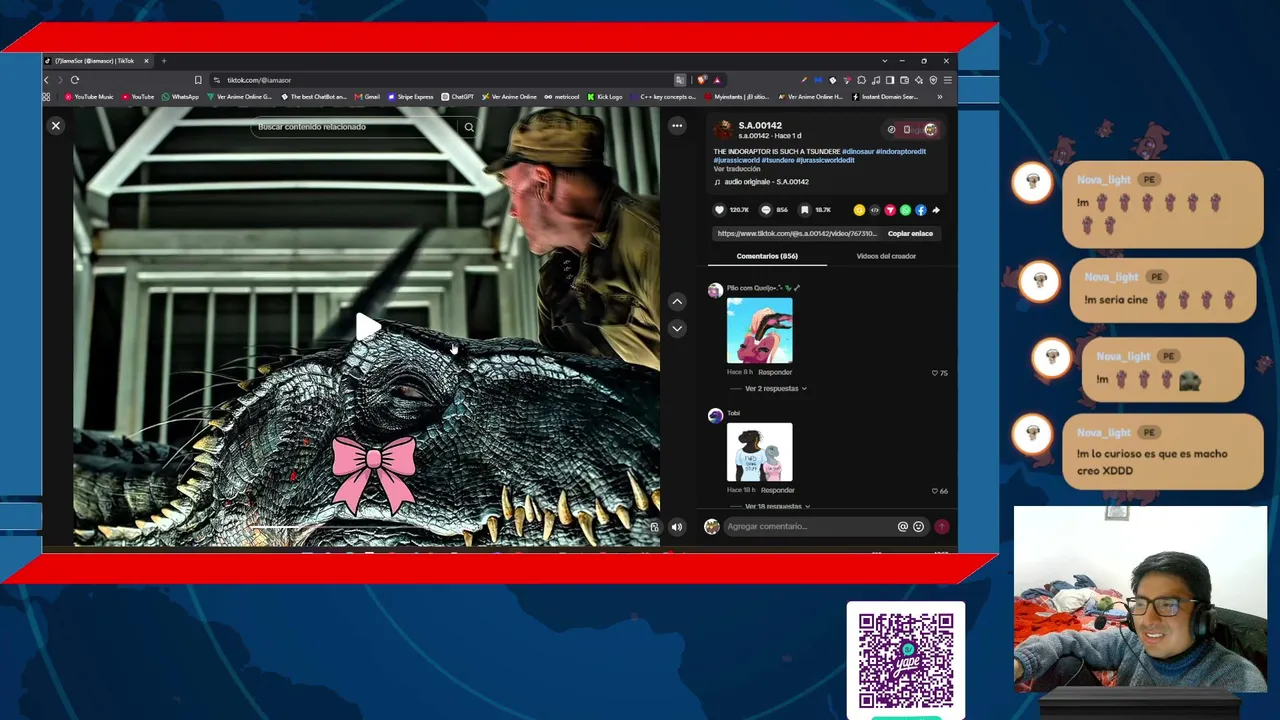Reply to the Tobi comment

click(777, 490)
